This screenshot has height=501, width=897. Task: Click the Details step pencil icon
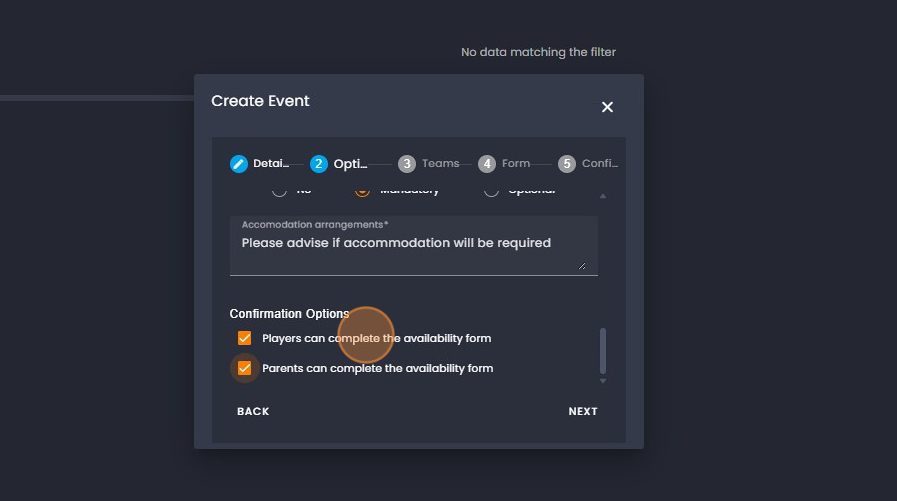click(x=238, y=164)
